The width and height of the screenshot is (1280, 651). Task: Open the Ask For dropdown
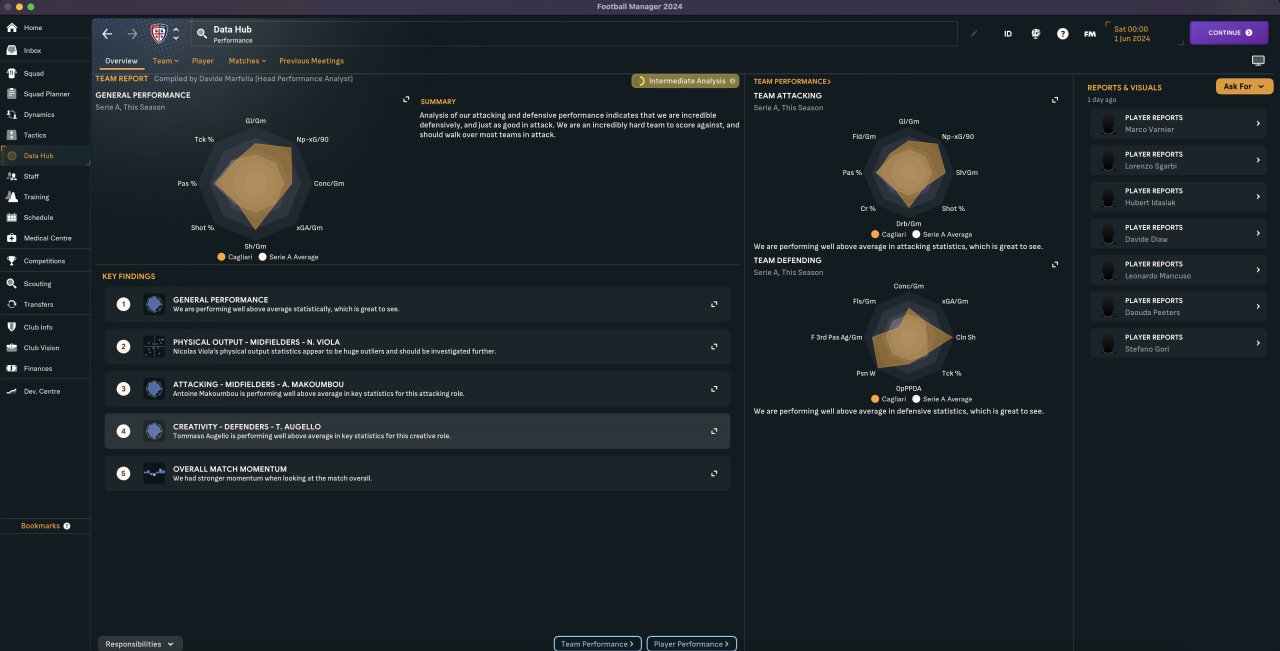[1244, 87]
